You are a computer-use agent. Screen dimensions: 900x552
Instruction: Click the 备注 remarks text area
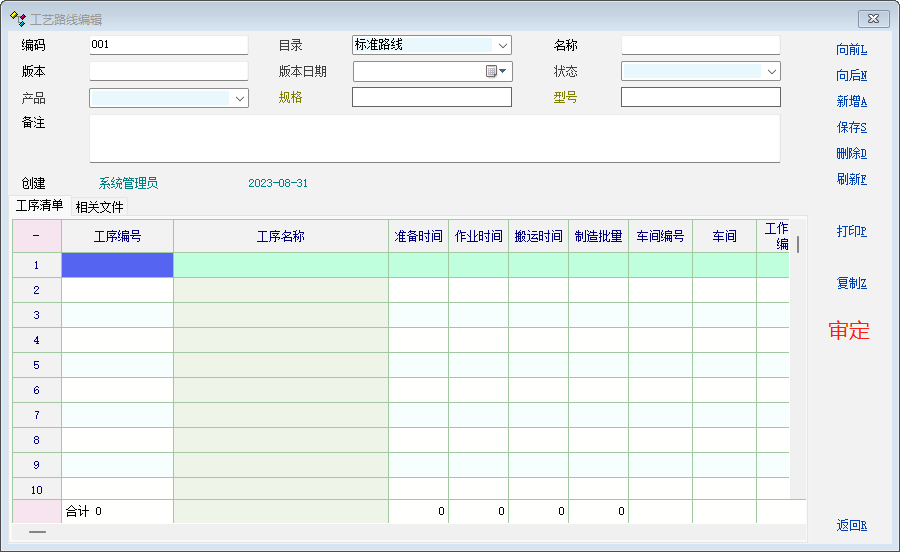[434, 138]
